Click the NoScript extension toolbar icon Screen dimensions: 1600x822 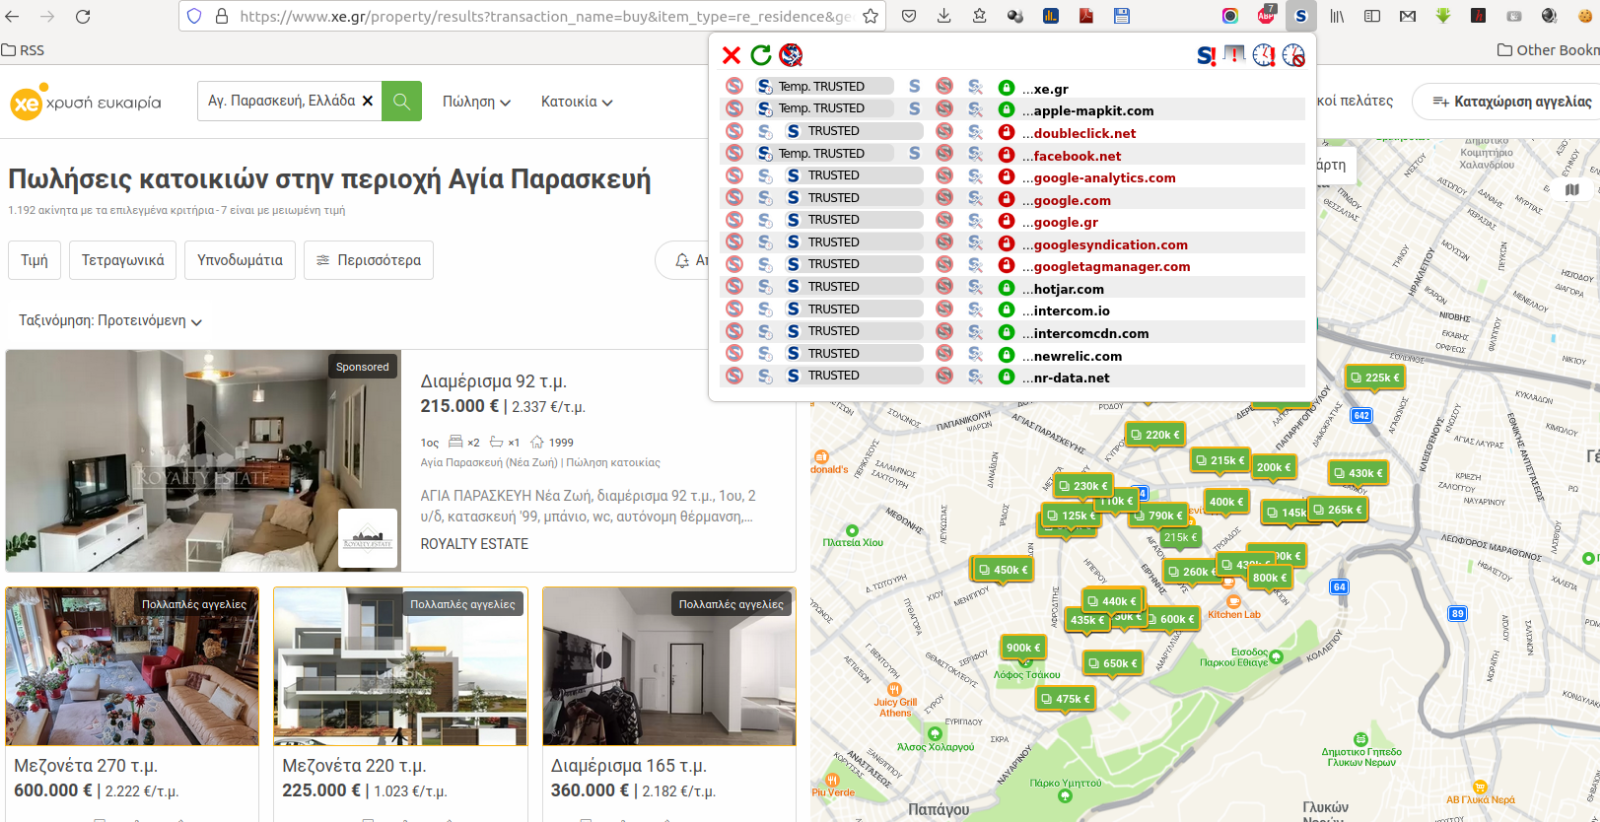tap(1300, 16)
